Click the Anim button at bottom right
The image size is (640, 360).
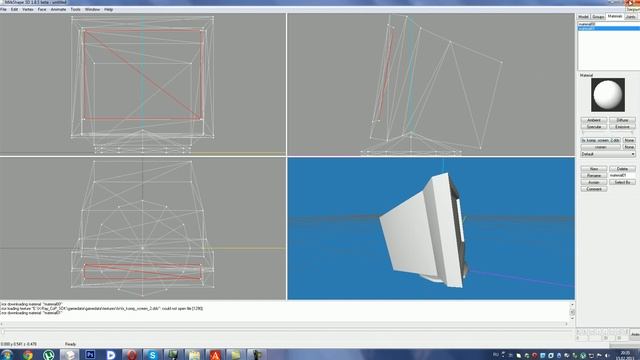635,334
